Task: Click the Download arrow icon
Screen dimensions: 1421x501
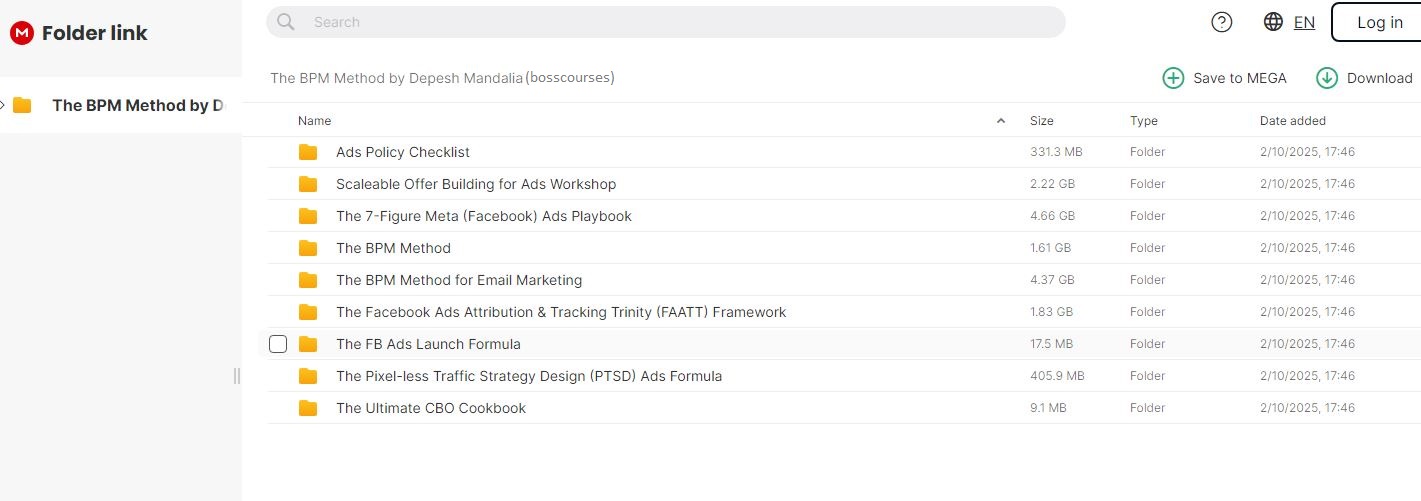Action: click(1327, 78)
